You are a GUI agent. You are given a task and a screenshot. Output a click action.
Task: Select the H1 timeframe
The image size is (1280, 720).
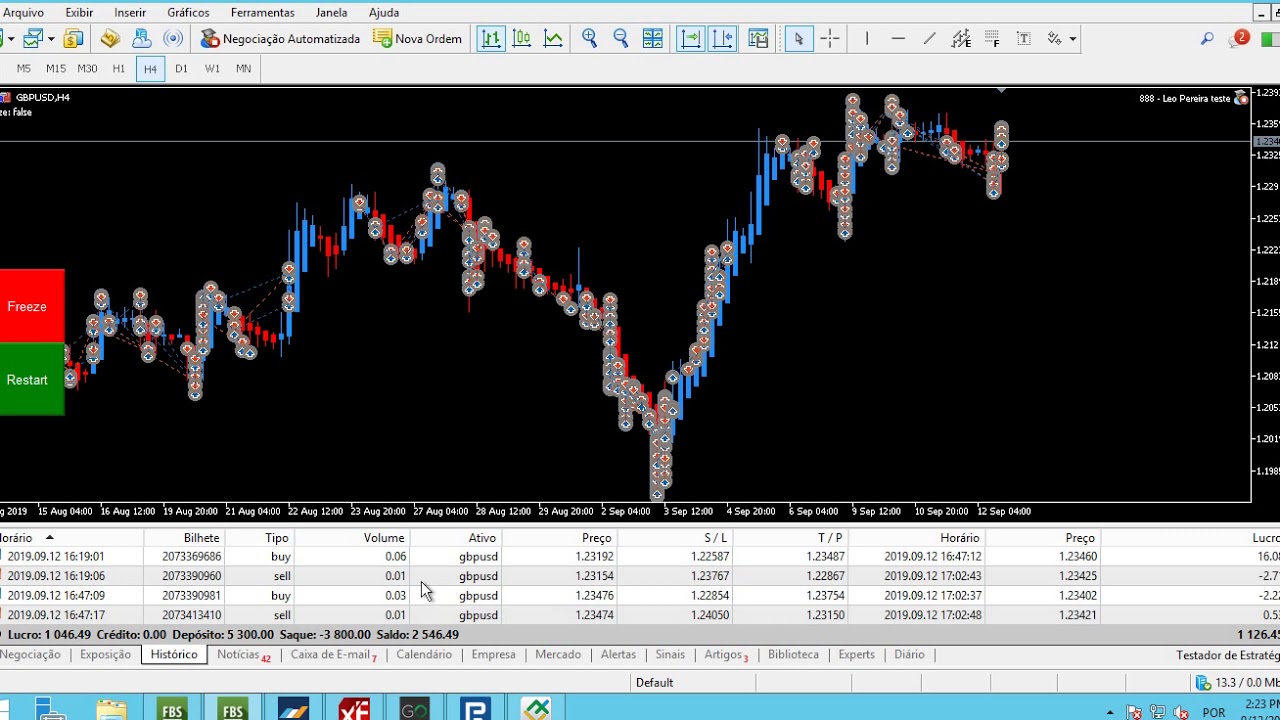tap(119, 69)
